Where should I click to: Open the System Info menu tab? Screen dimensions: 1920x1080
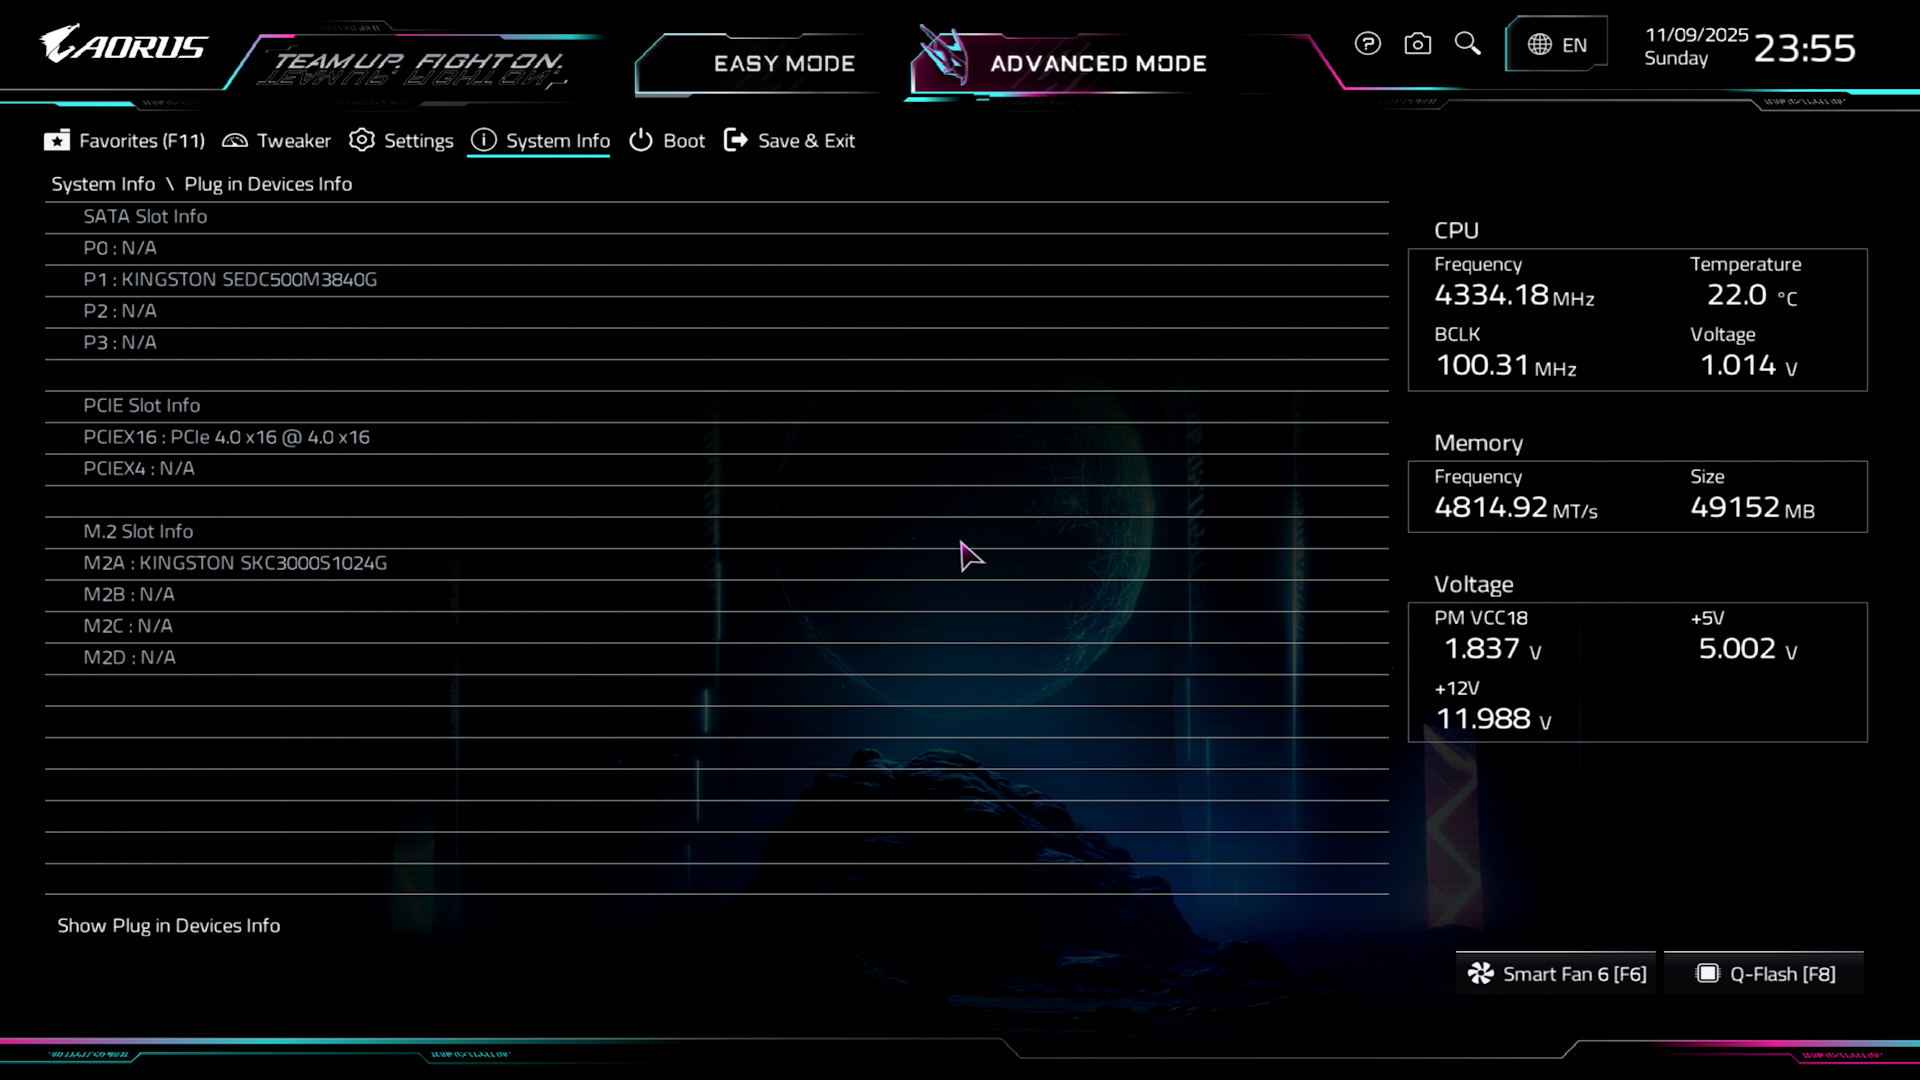[539, 141]
